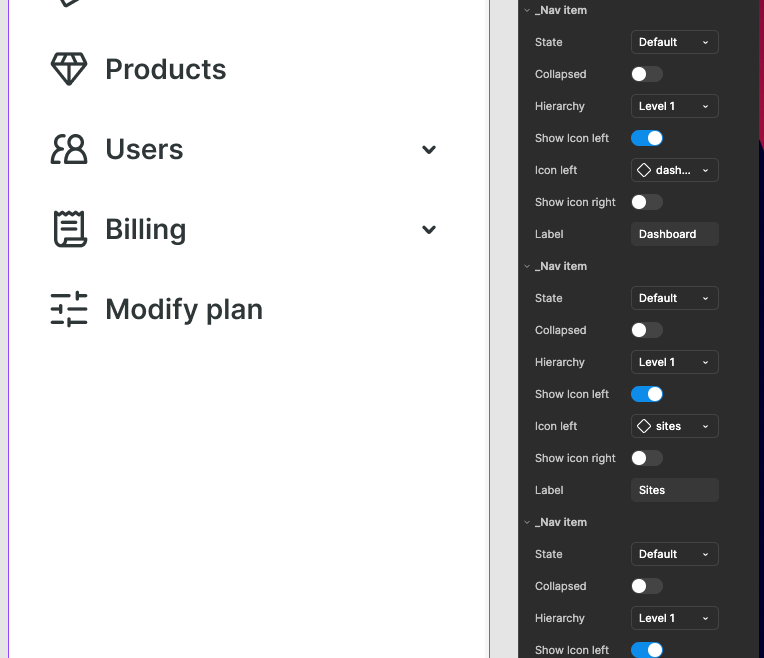This screenshot has width=764, height=658.
Task: Enable Show icon right for Sites item
Action: pos(647,458)
